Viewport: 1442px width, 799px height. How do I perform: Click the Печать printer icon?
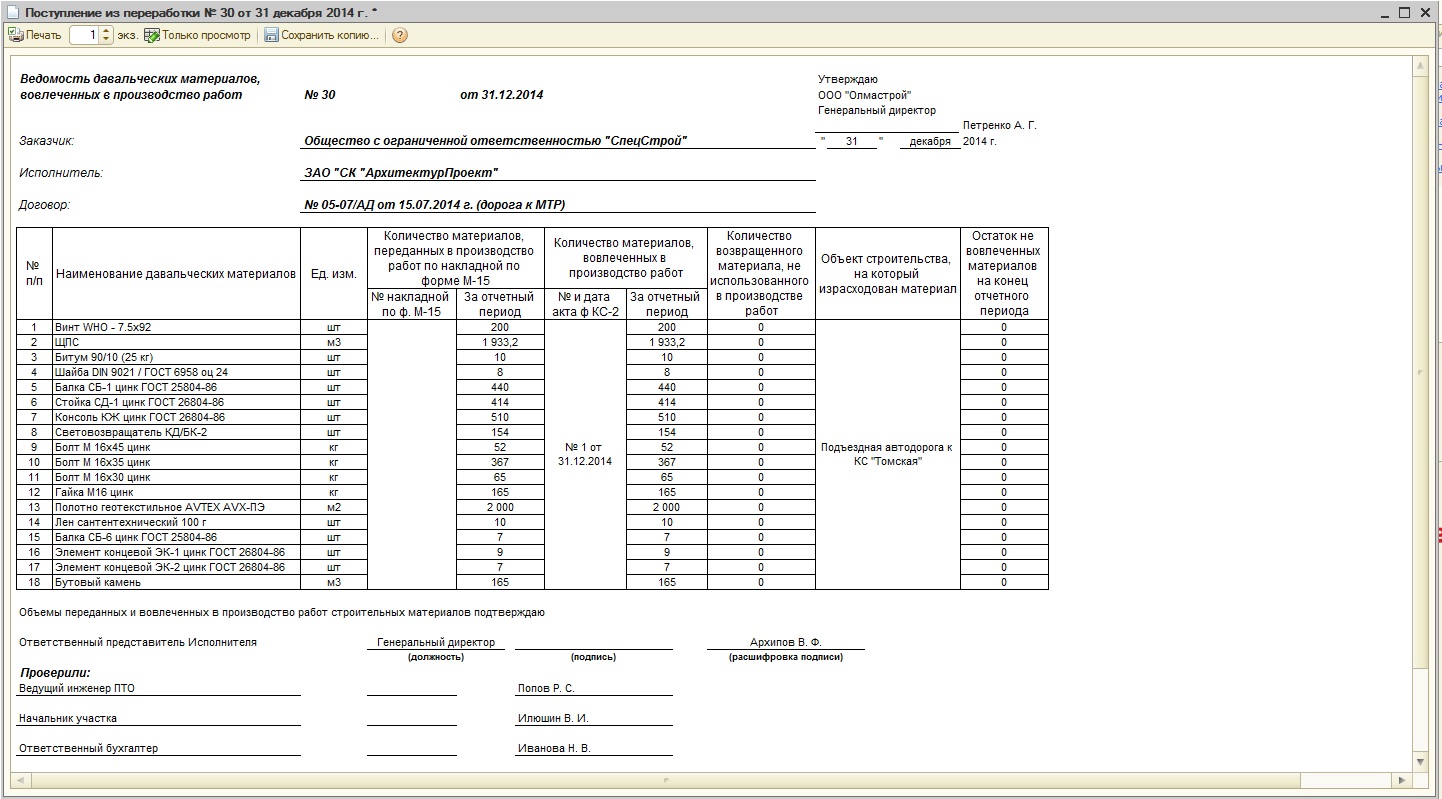(15, 35)
